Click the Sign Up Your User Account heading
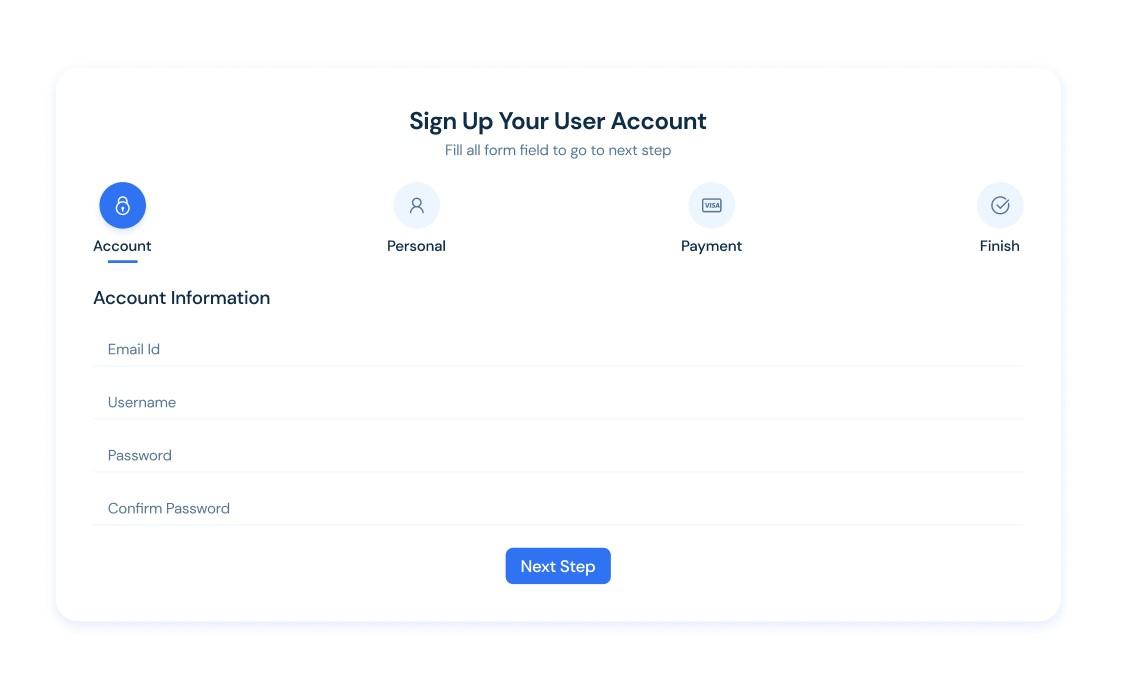The width and height of the screenshot is (1122, 693). pyautogui.click(x=557, y=120)
